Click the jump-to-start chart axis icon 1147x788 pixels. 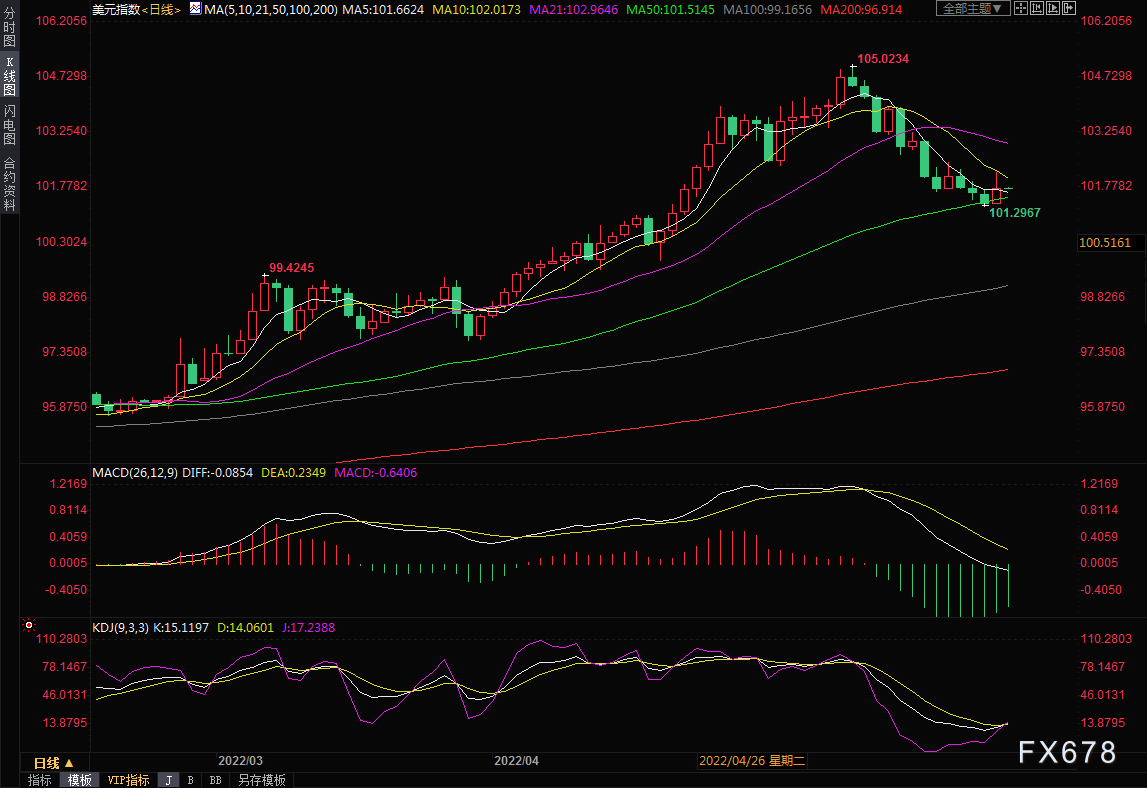coord(1037,8)
